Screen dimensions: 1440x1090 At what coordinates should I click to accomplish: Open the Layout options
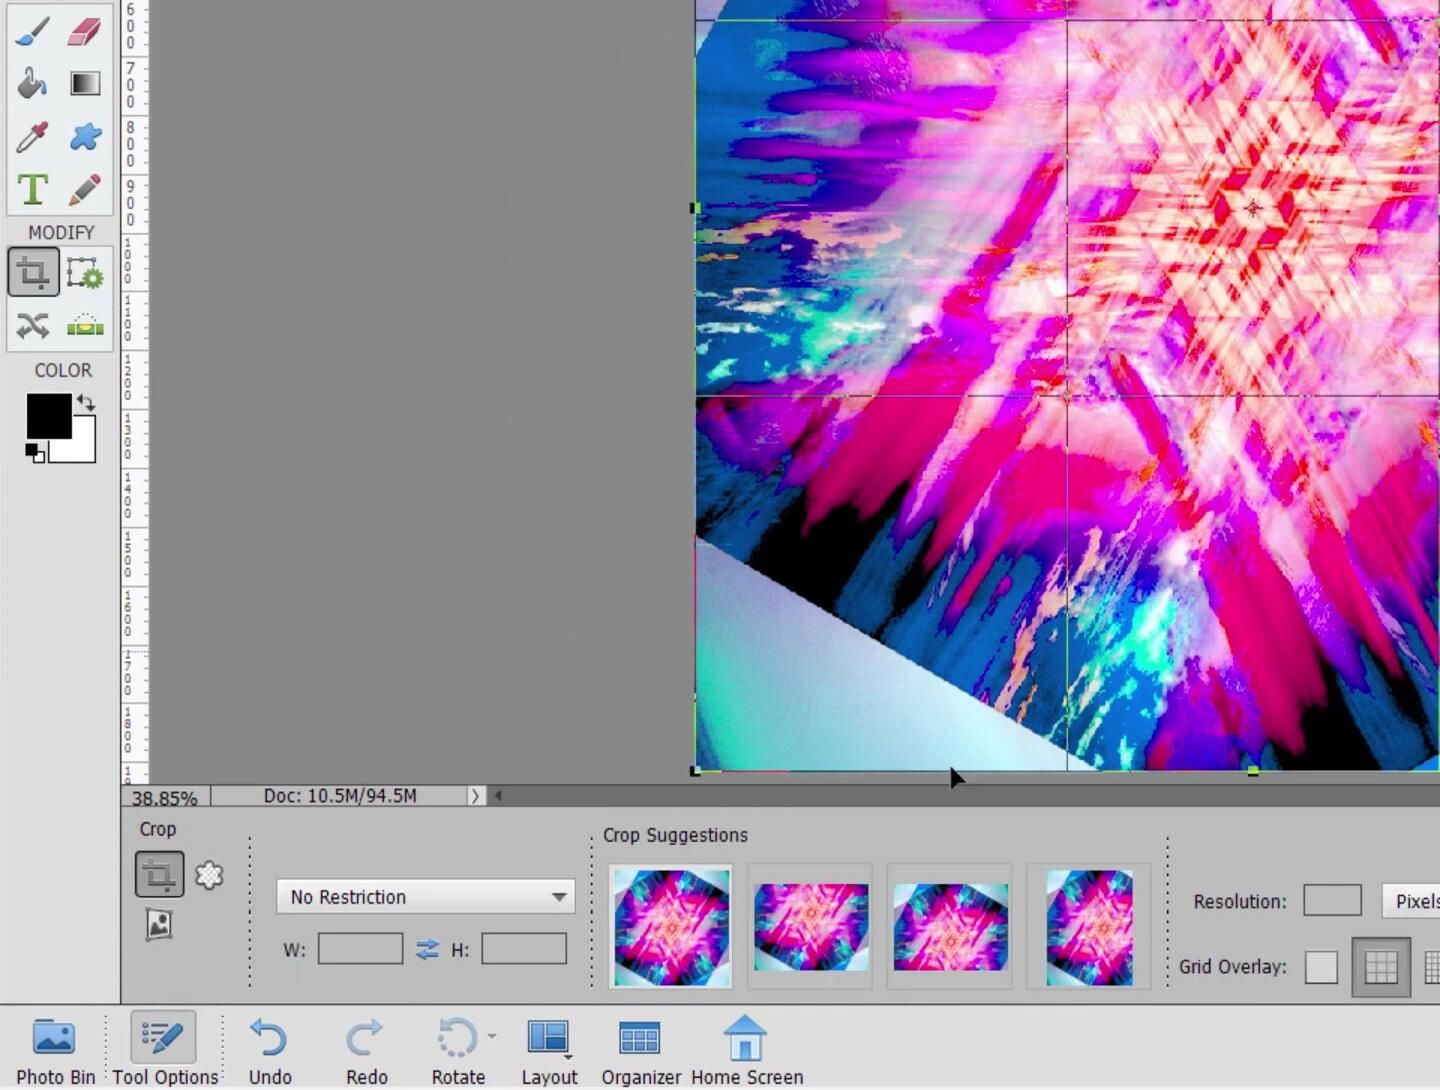coord(549,1050)
